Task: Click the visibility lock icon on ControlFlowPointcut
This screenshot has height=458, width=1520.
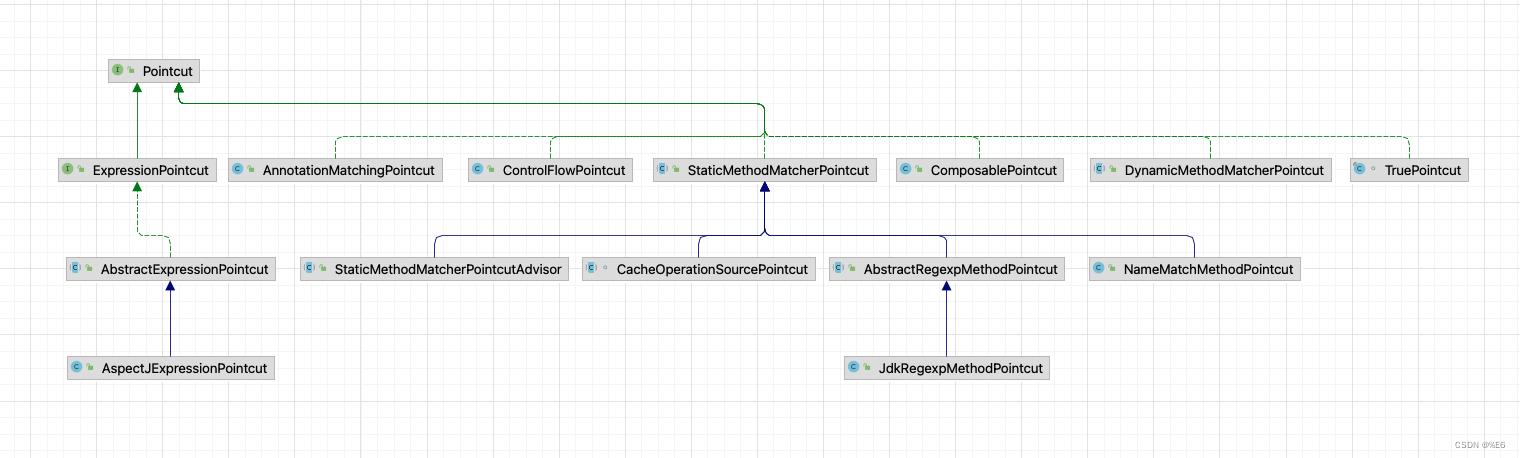Action: [x=491, y=170]
